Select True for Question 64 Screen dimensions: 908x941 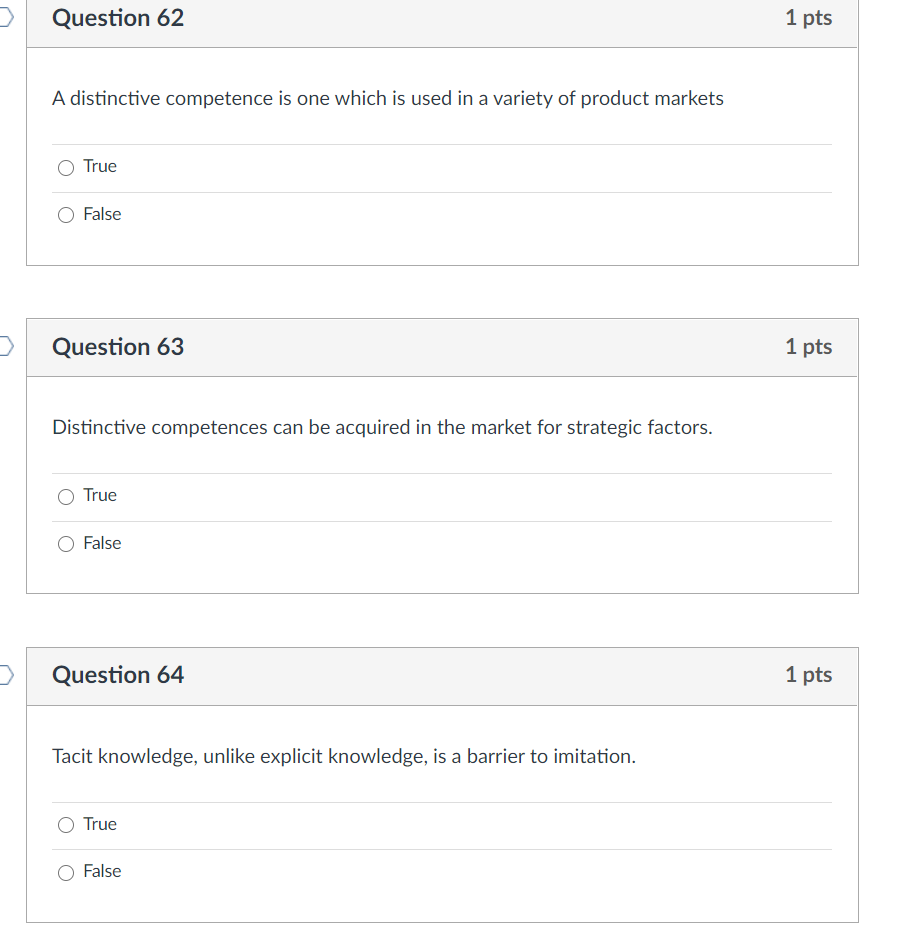[64, 824]
